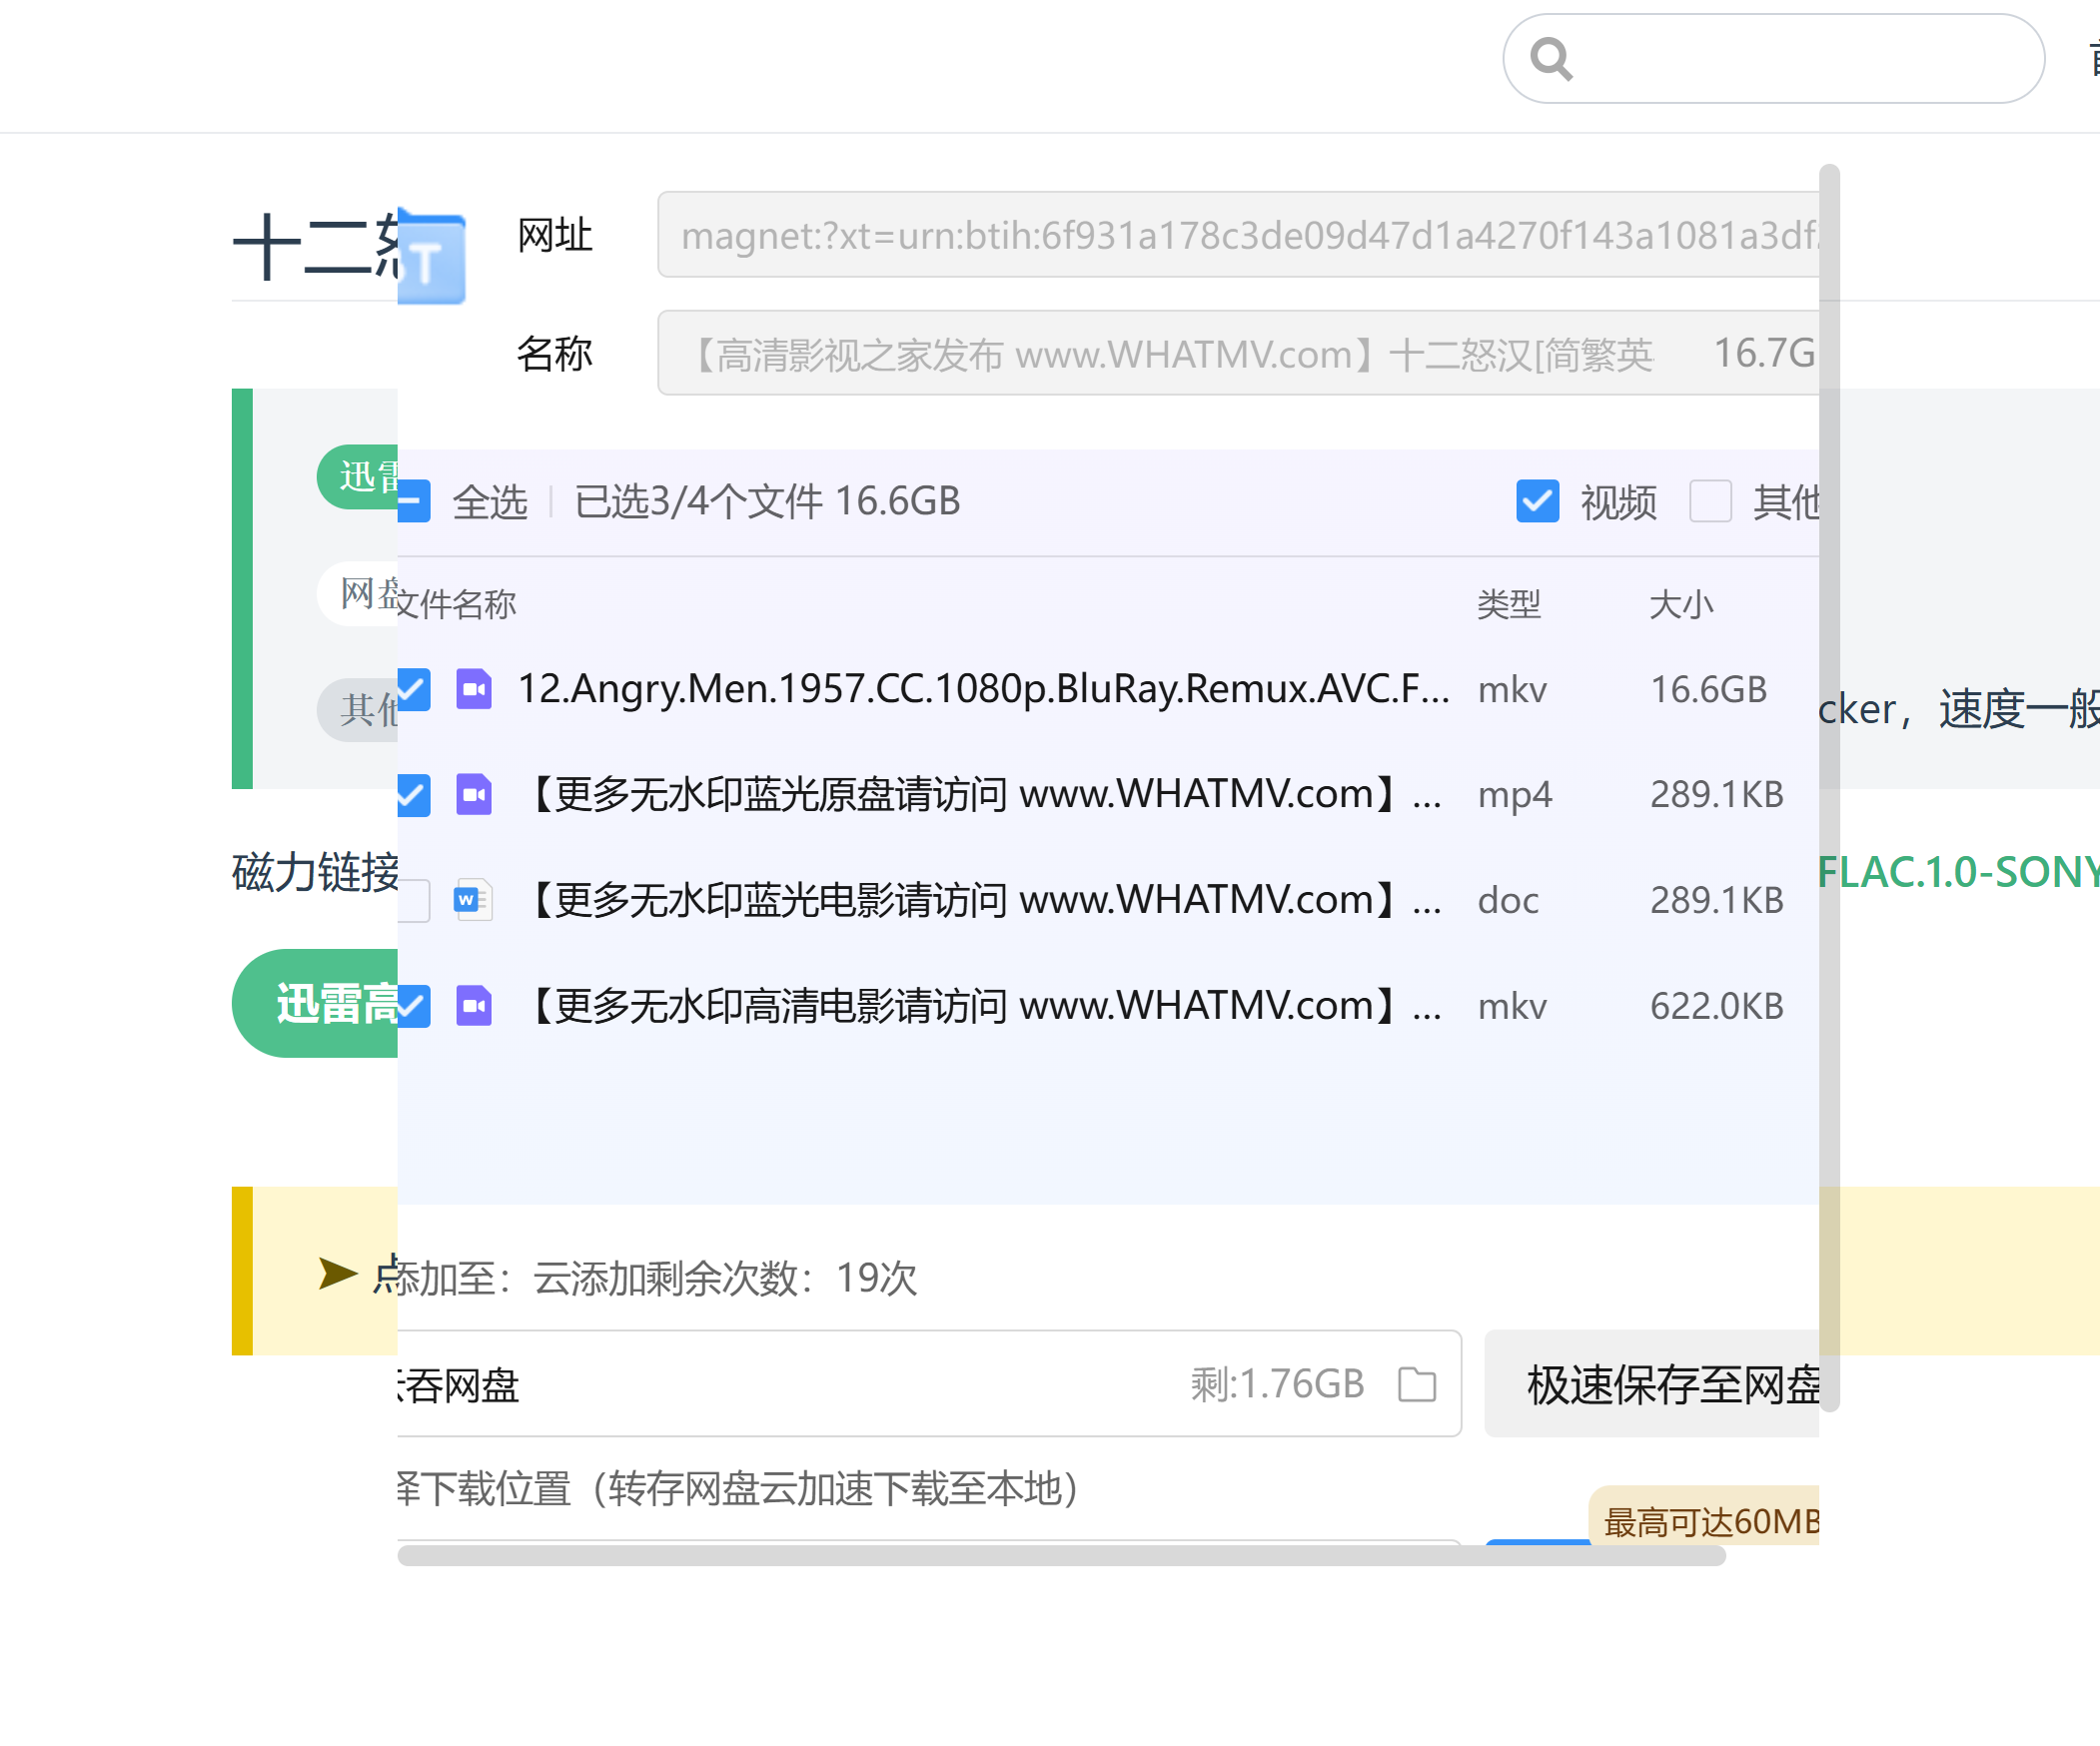
Task: Uncheck the 289.1KB mp4 file checkbox
Action: coord(414,795)
